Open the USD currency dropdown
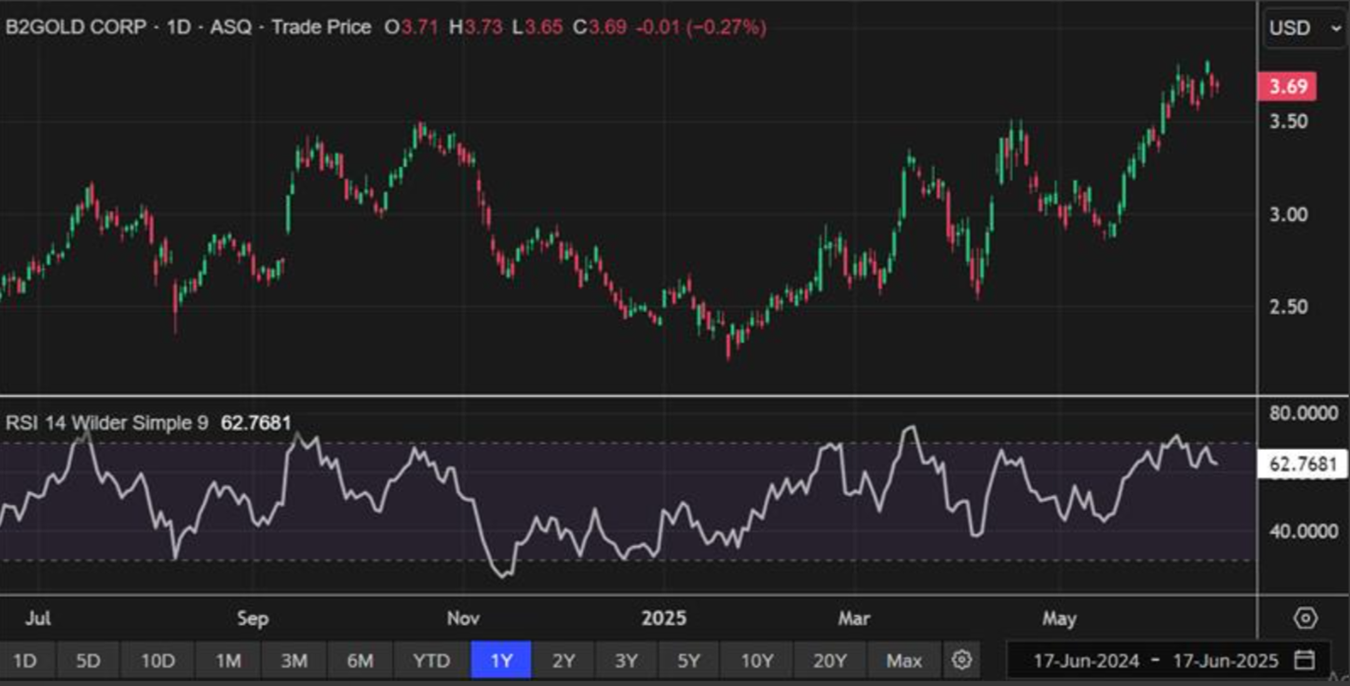The image size is (1350, 686). pos(1306,28)
